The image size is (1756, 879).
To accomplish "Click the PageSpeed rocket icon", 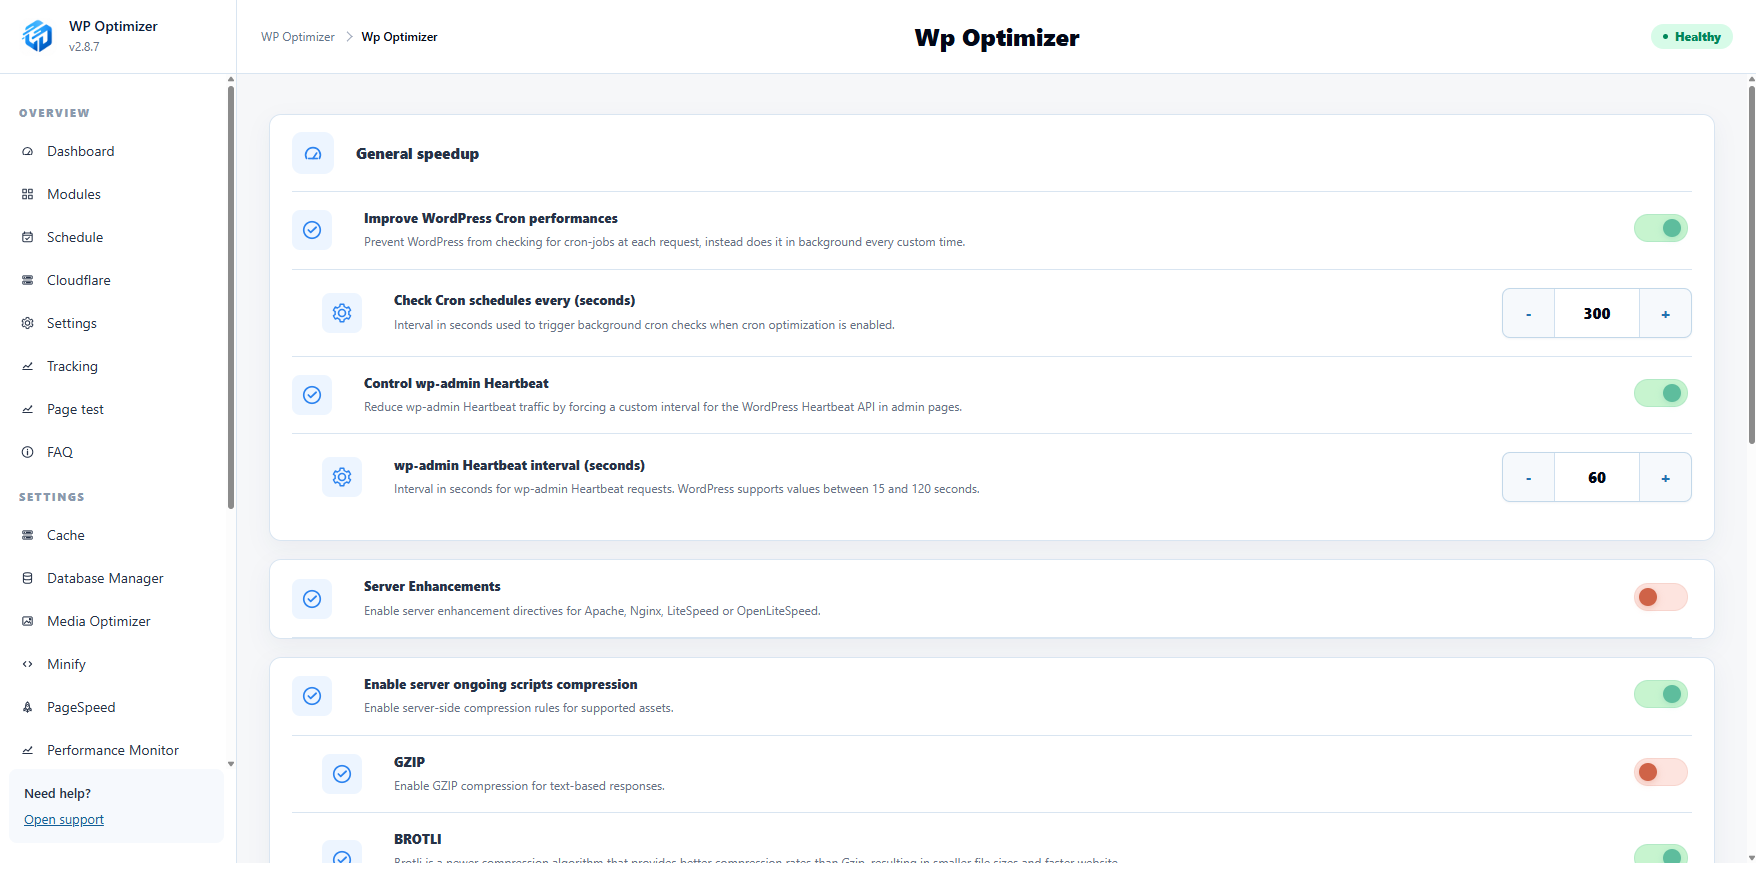I will click(x=28, y=708).
